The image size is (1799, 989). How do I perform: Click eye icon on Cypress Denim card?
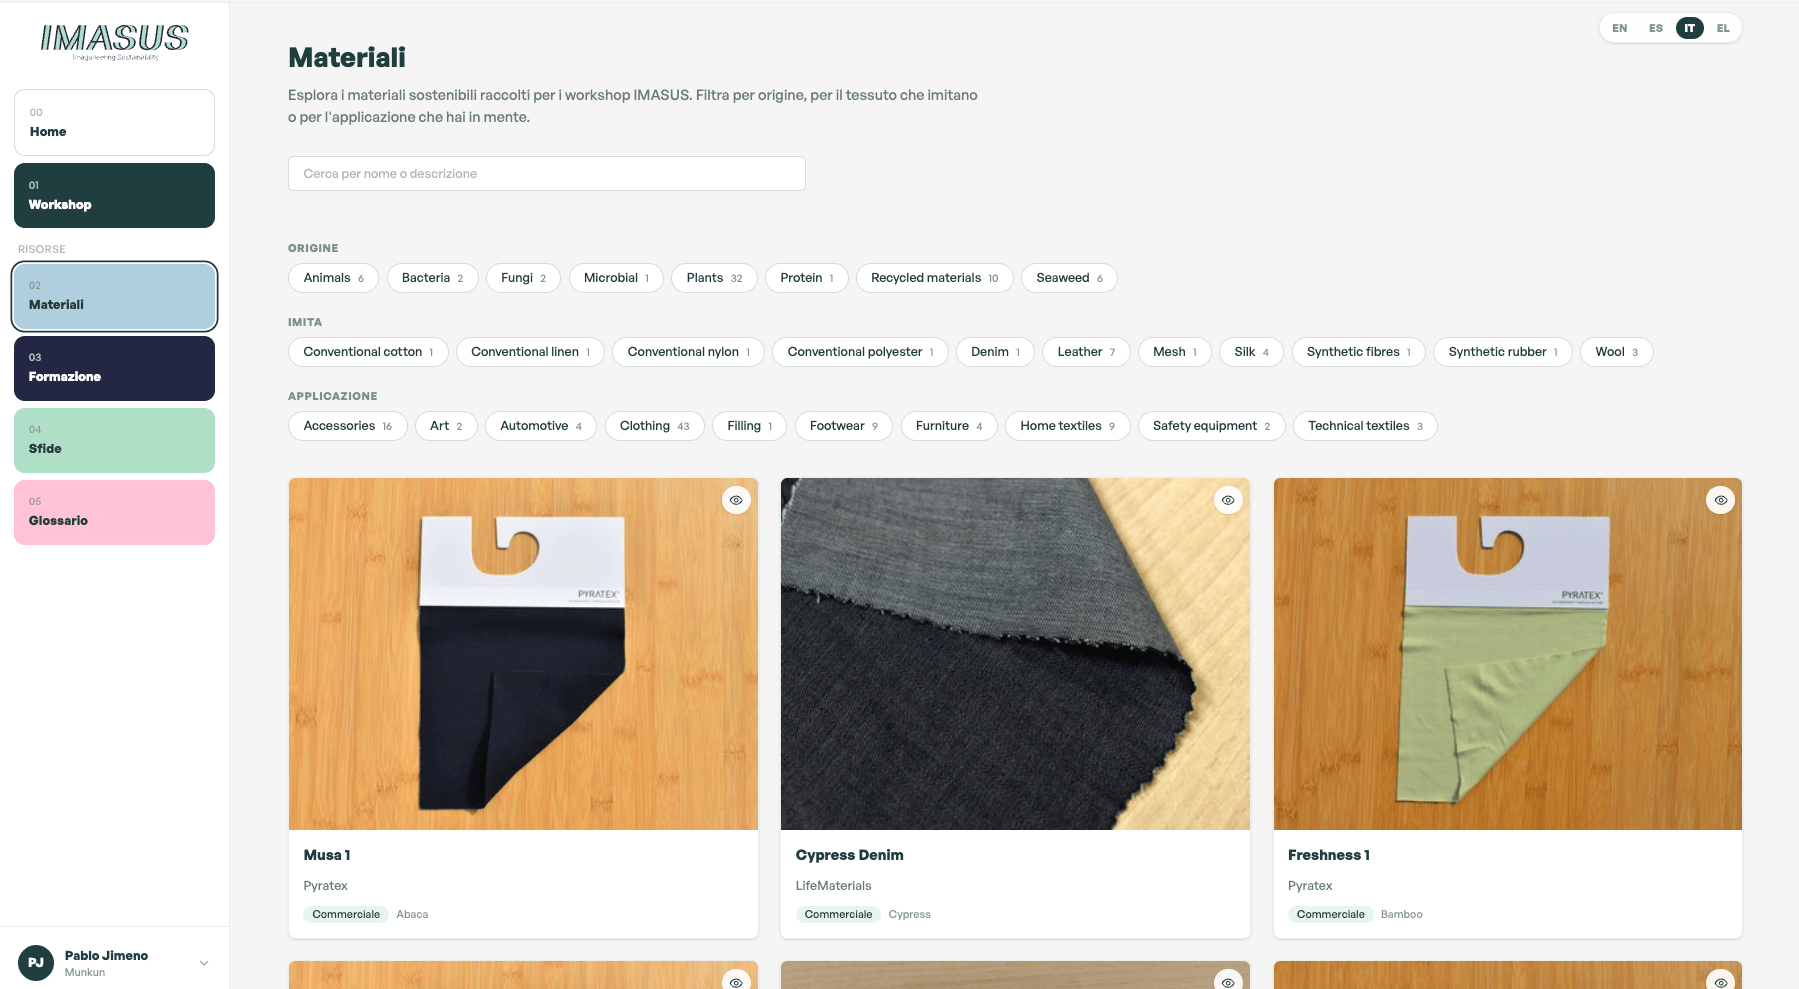point(1228,500)
